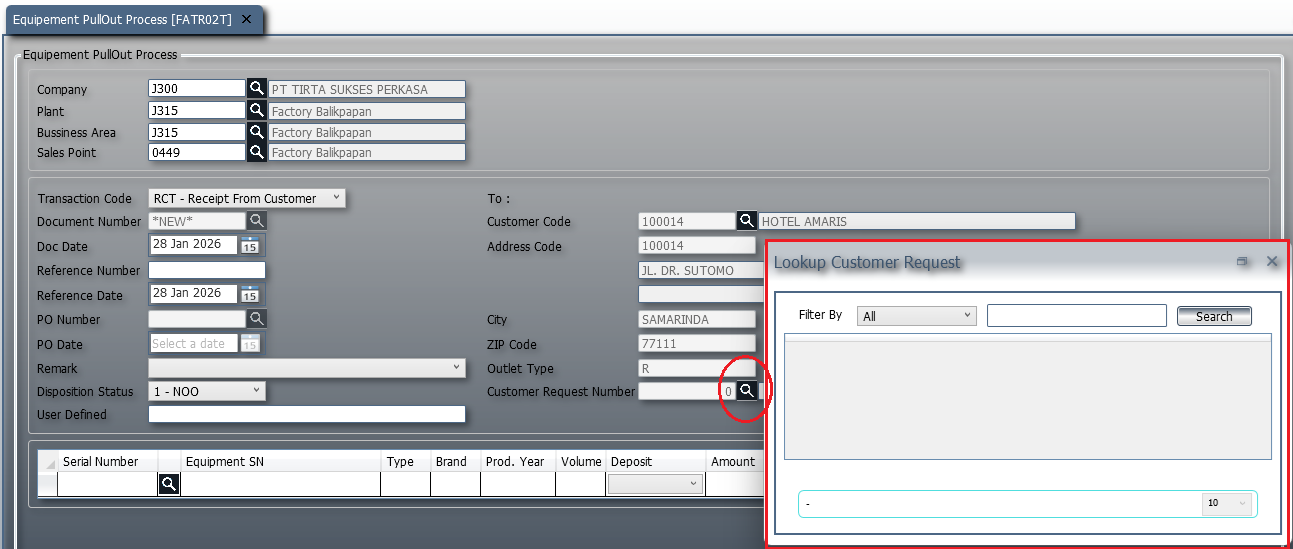Click the Reference Number input field

pos(207,270)
